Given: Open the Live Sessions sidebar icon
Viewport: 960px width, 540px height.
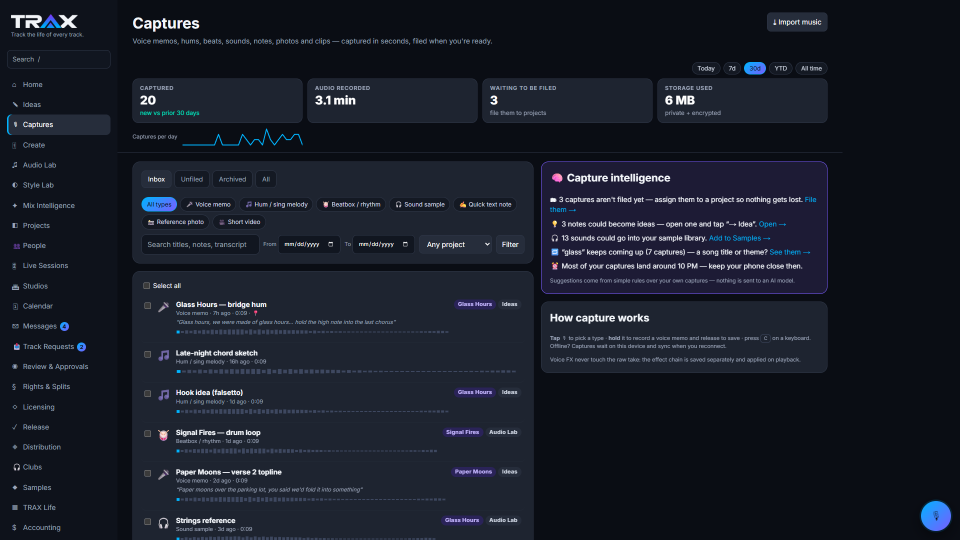Looking at the screenshot, I should [x=15, y=266].
